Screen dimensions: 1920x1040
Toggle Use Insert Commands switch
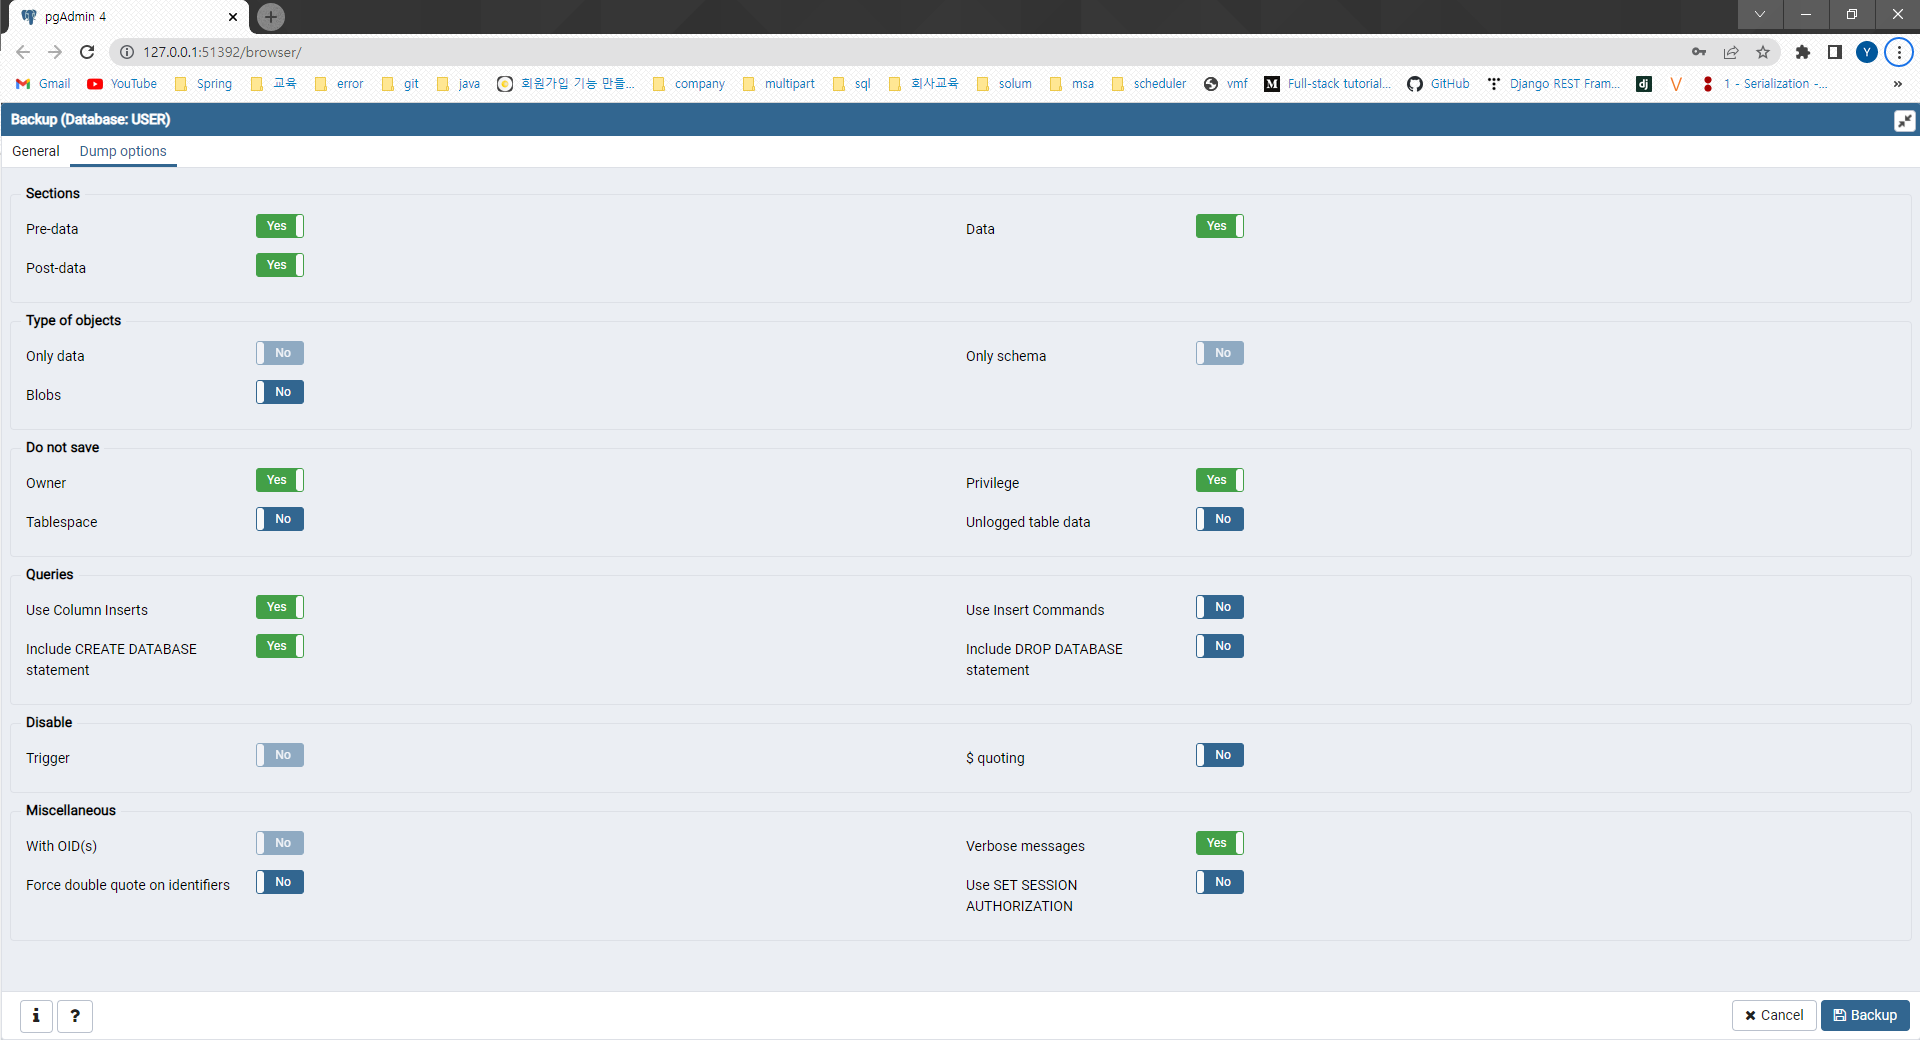(x=1220, y=607)
